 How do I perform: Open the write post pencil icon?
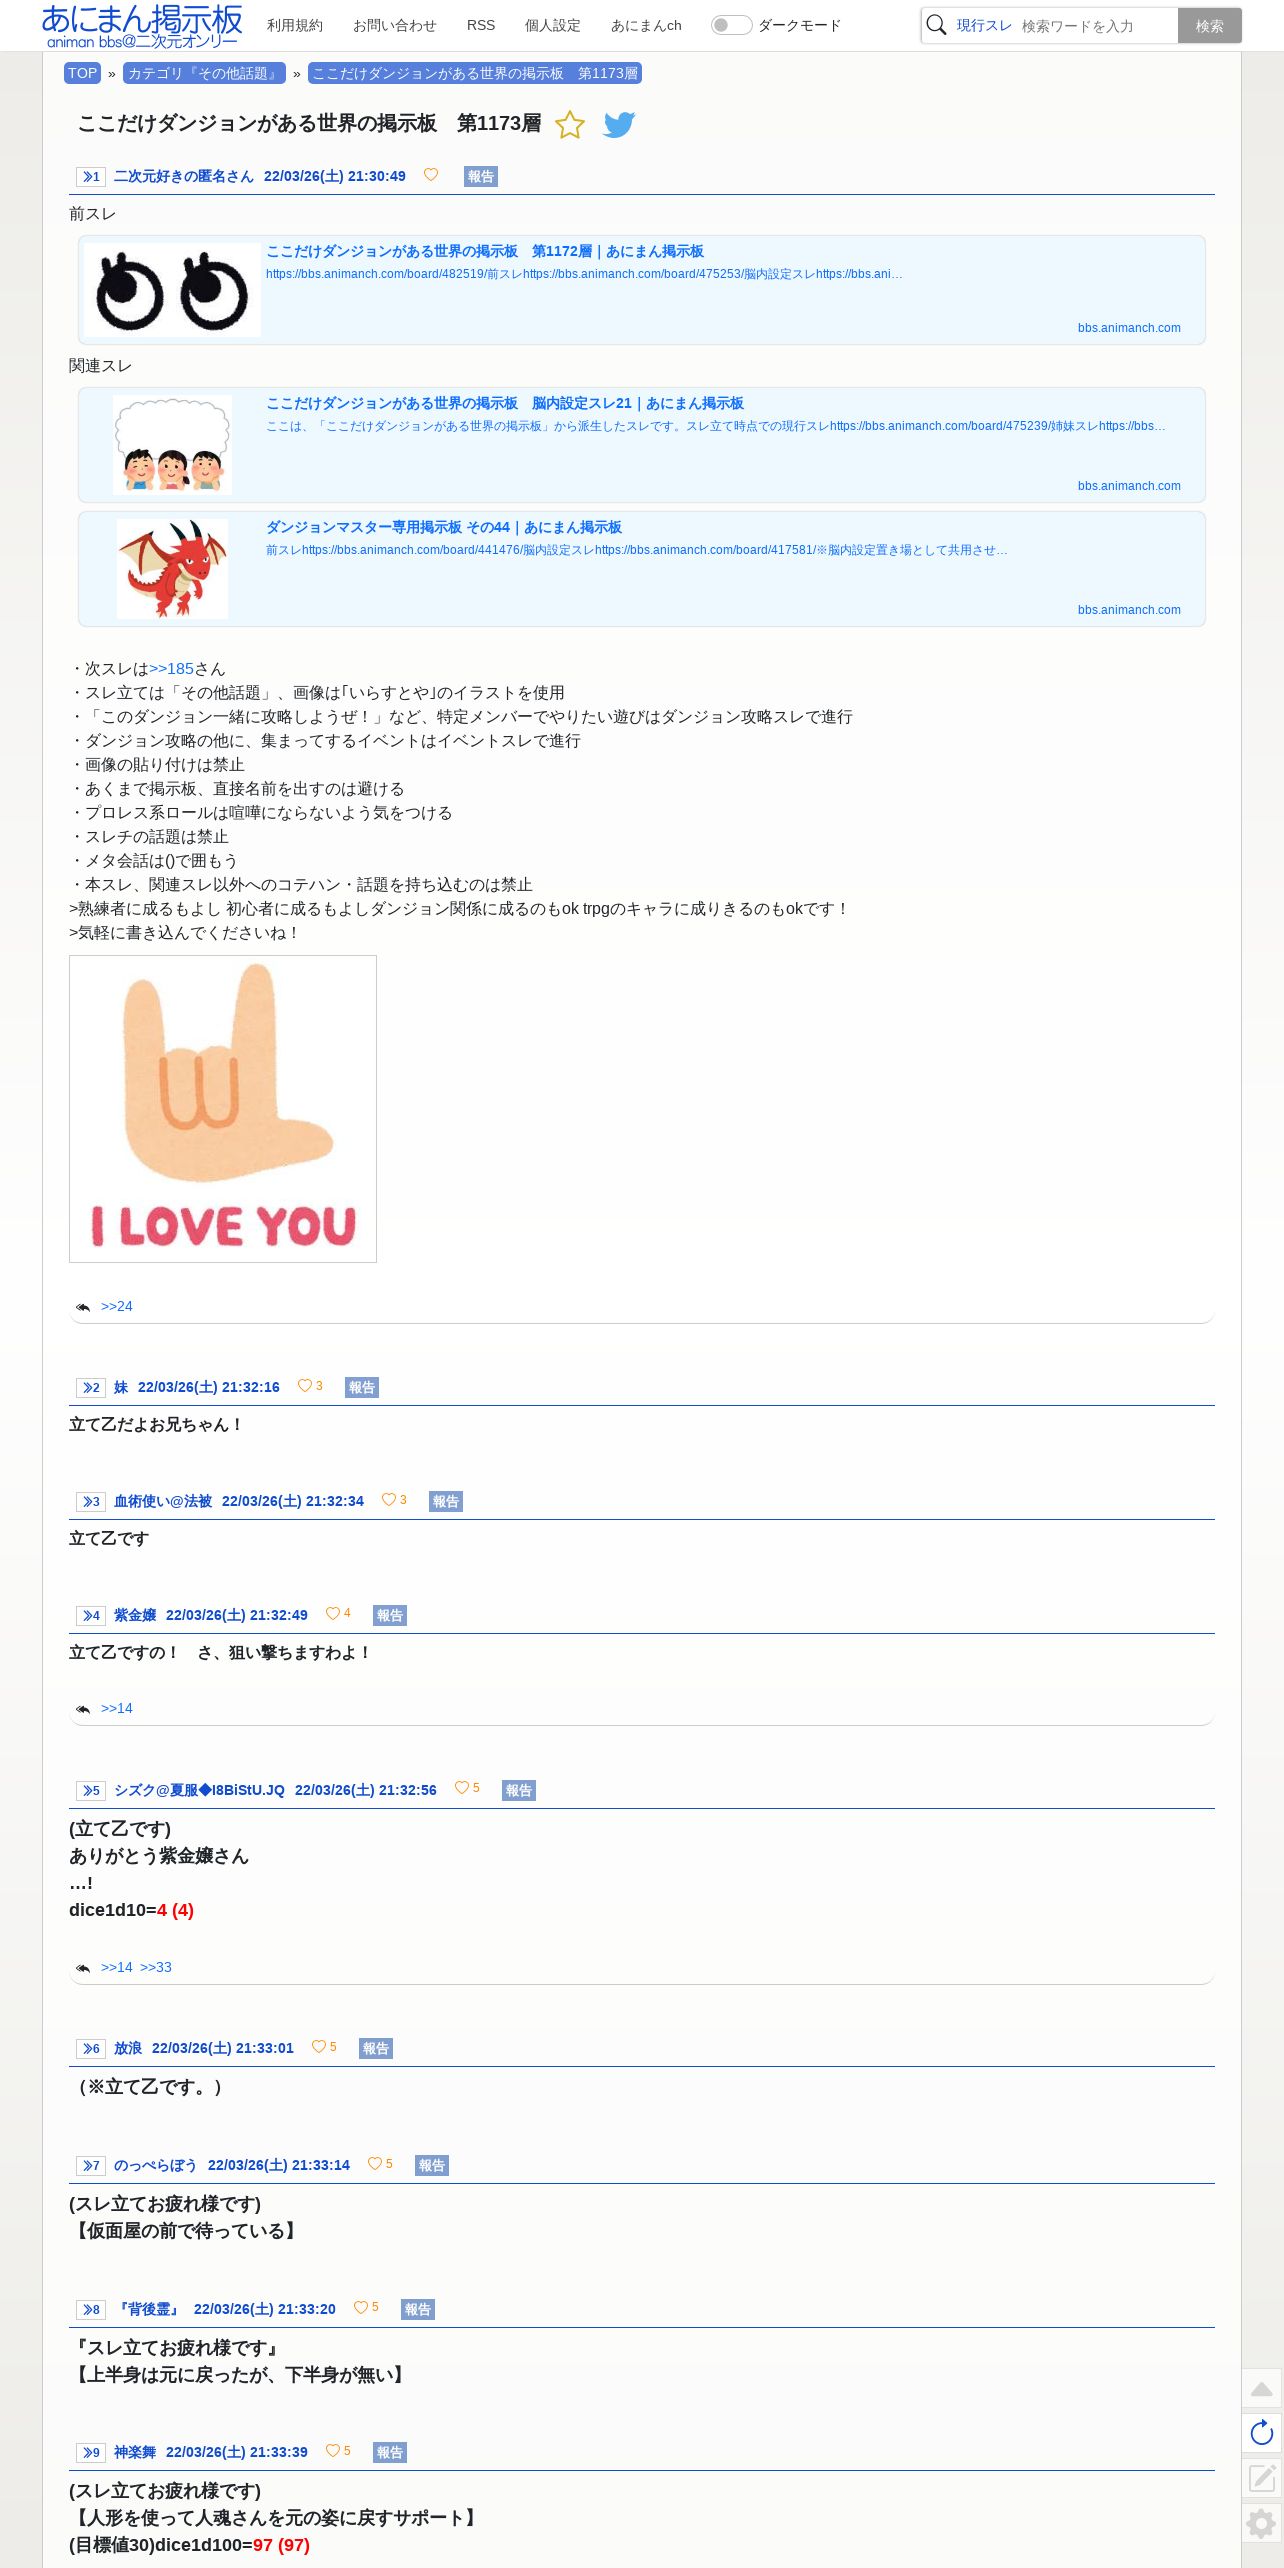tap(1262, 2478)
